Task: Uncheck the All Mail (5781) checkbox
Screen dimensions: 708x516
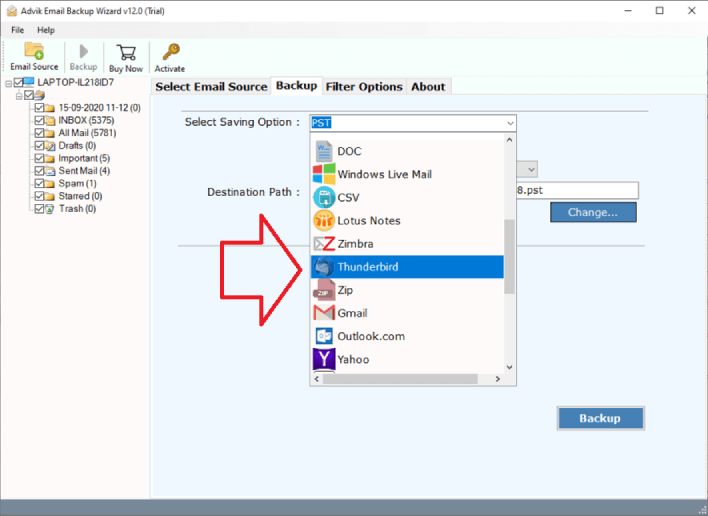Action: pos(39,133)
